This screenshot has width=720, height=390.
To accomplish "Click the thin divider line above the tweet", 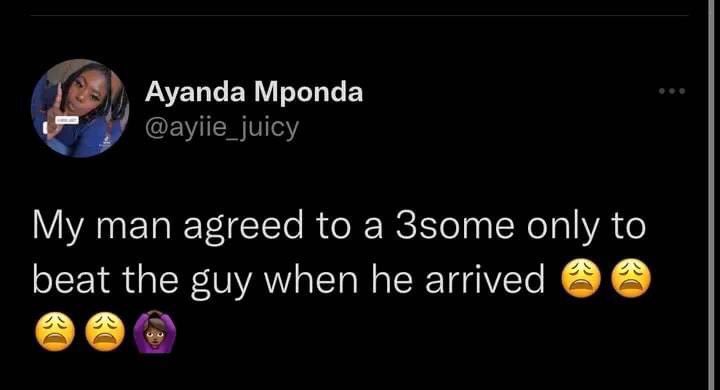I will [x=360, y=16].
